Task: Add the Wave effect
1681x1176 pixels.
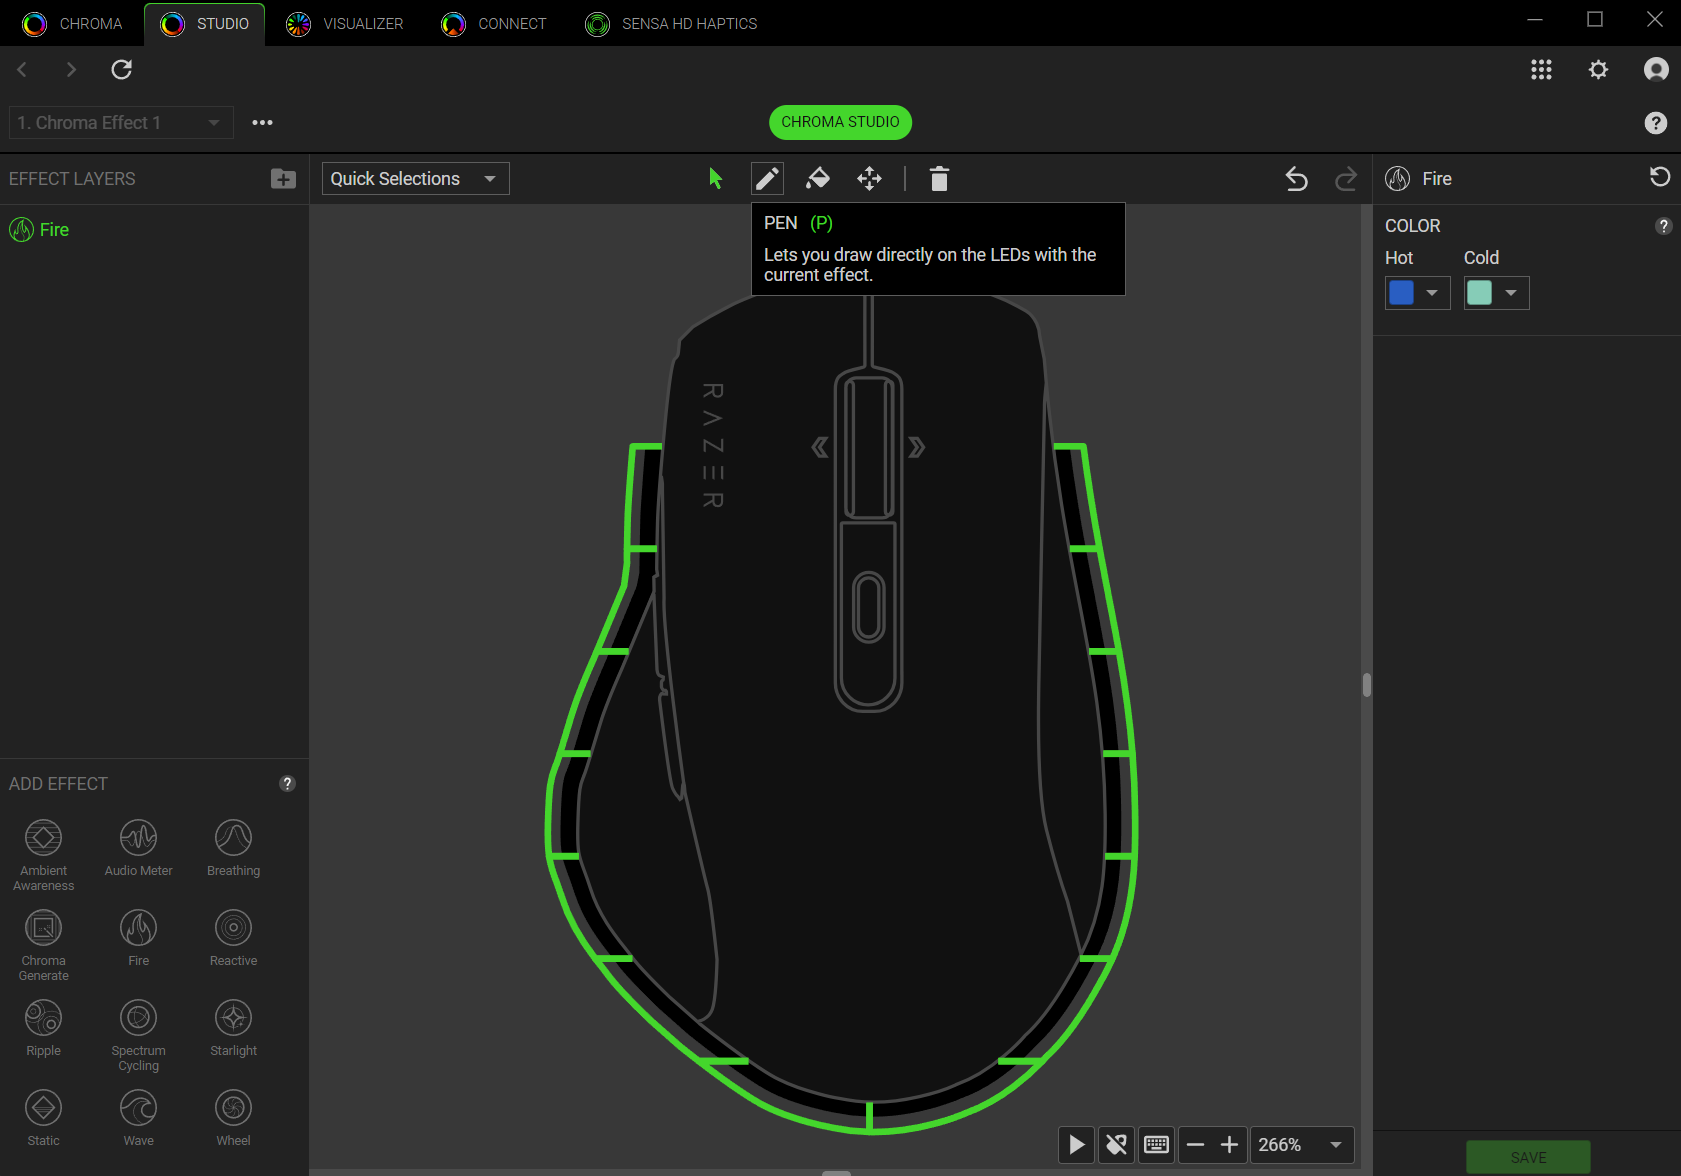Action: point(138,1118)
